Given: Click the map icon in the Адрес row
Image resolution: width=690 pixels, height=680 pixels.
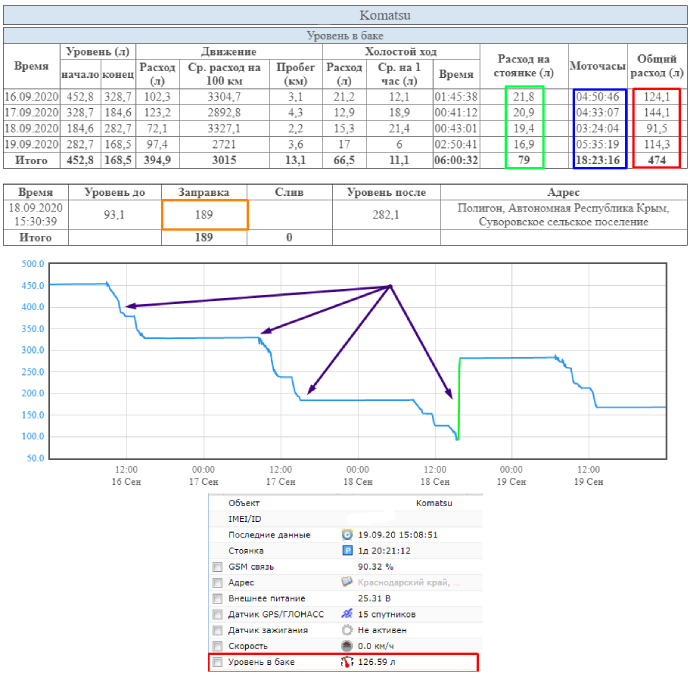Looking at the screenshot, I should click(347, 582).
